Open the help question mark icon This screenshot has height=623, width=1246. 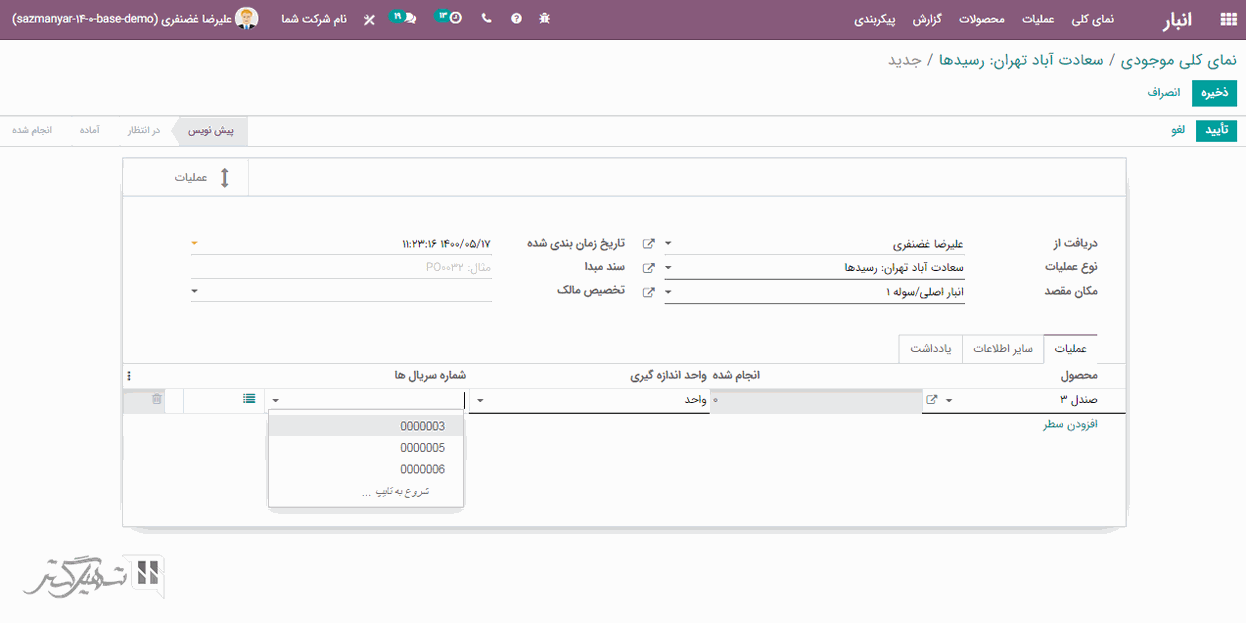pos(516,19)
